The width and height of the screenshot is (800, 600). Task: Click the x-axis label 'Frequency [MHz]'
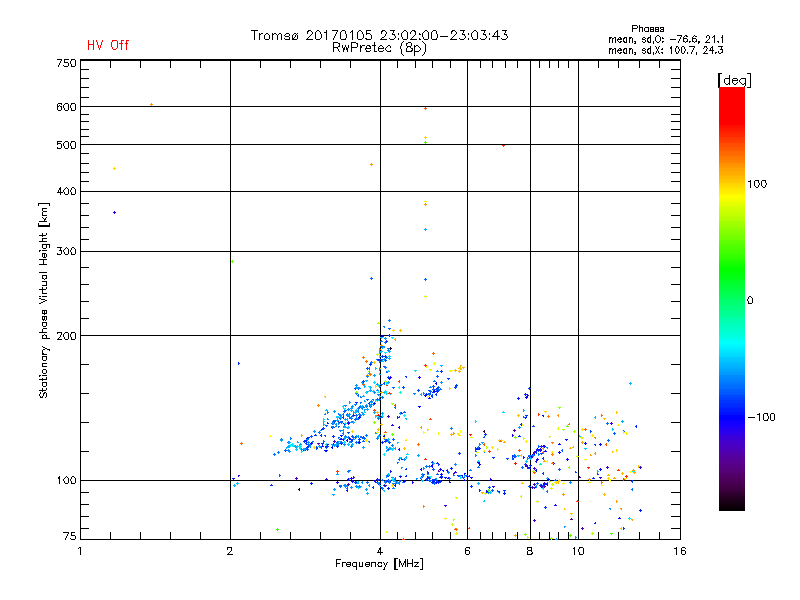click(379, 564)
